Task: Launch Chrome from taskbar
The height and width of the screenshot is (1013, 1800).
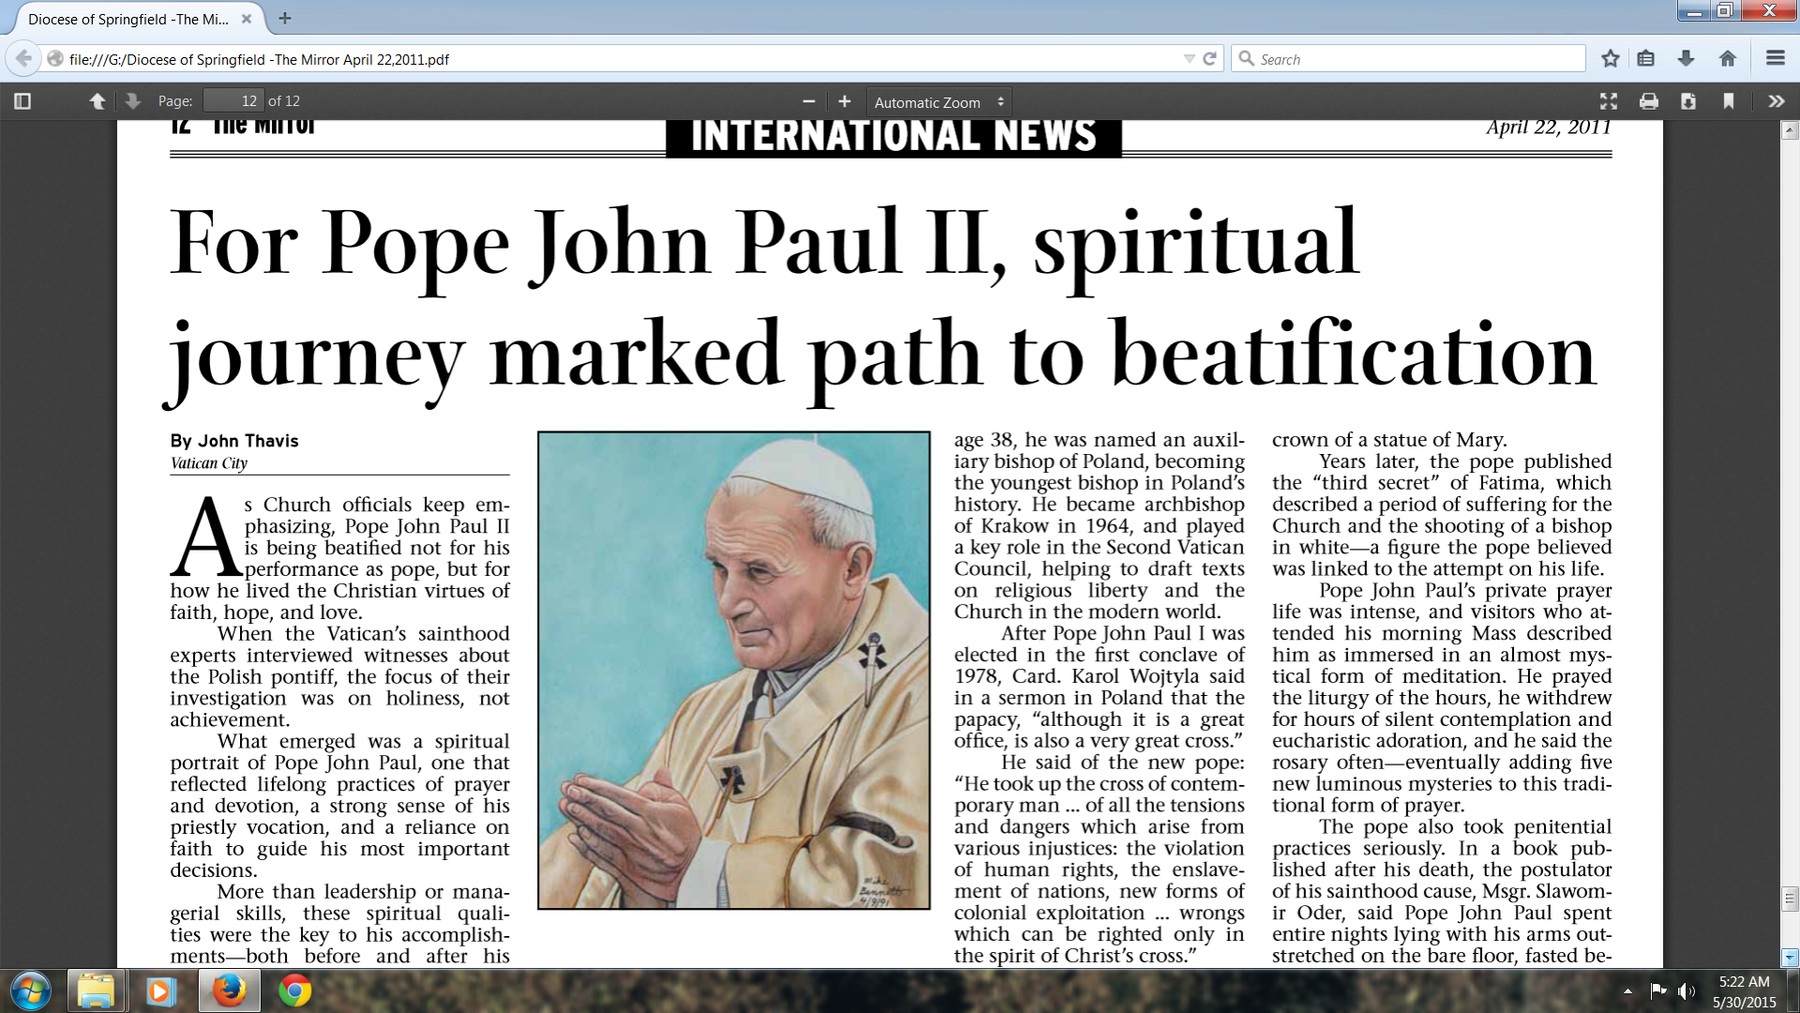Action: pos(294,991)
